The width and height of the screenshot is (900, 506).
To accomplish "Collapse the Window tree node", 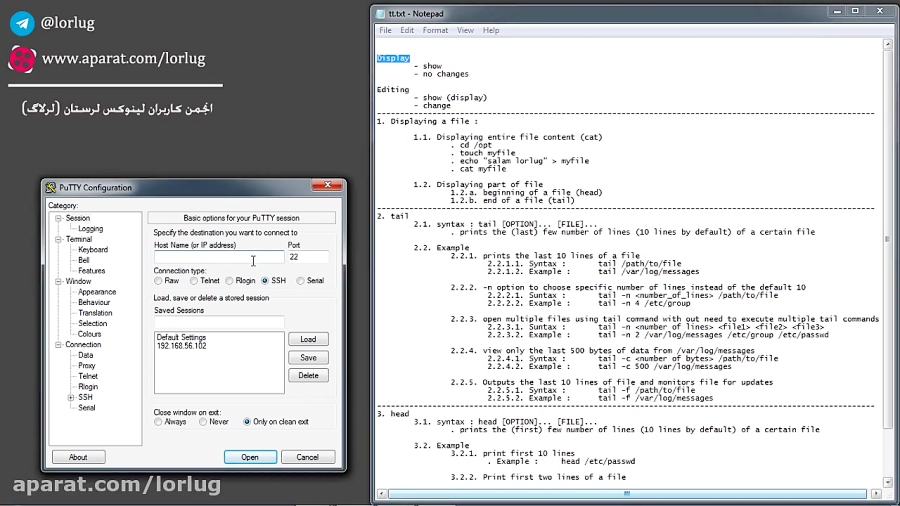I will (58, 282).
